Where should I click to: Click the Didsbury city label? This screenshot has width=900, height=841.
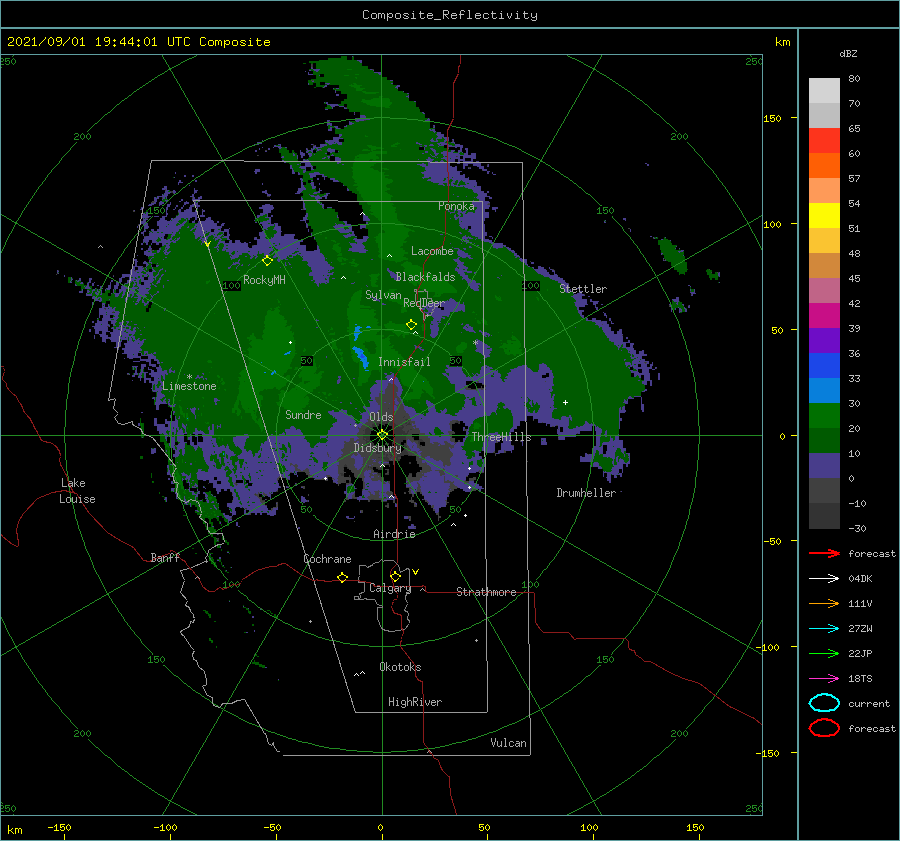pyautogui.click(x=377, y=448)
